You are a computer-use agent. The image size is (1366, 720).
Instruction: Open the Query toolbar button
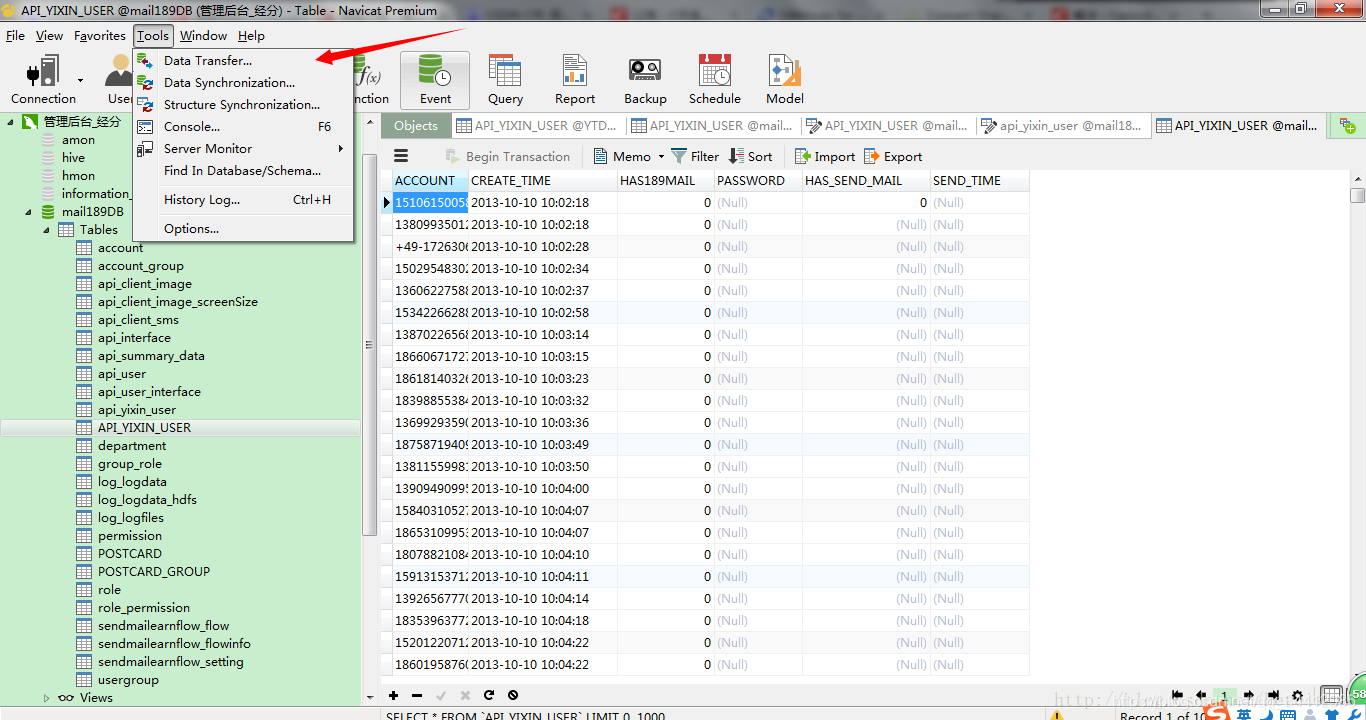click(x=505, y=80)
